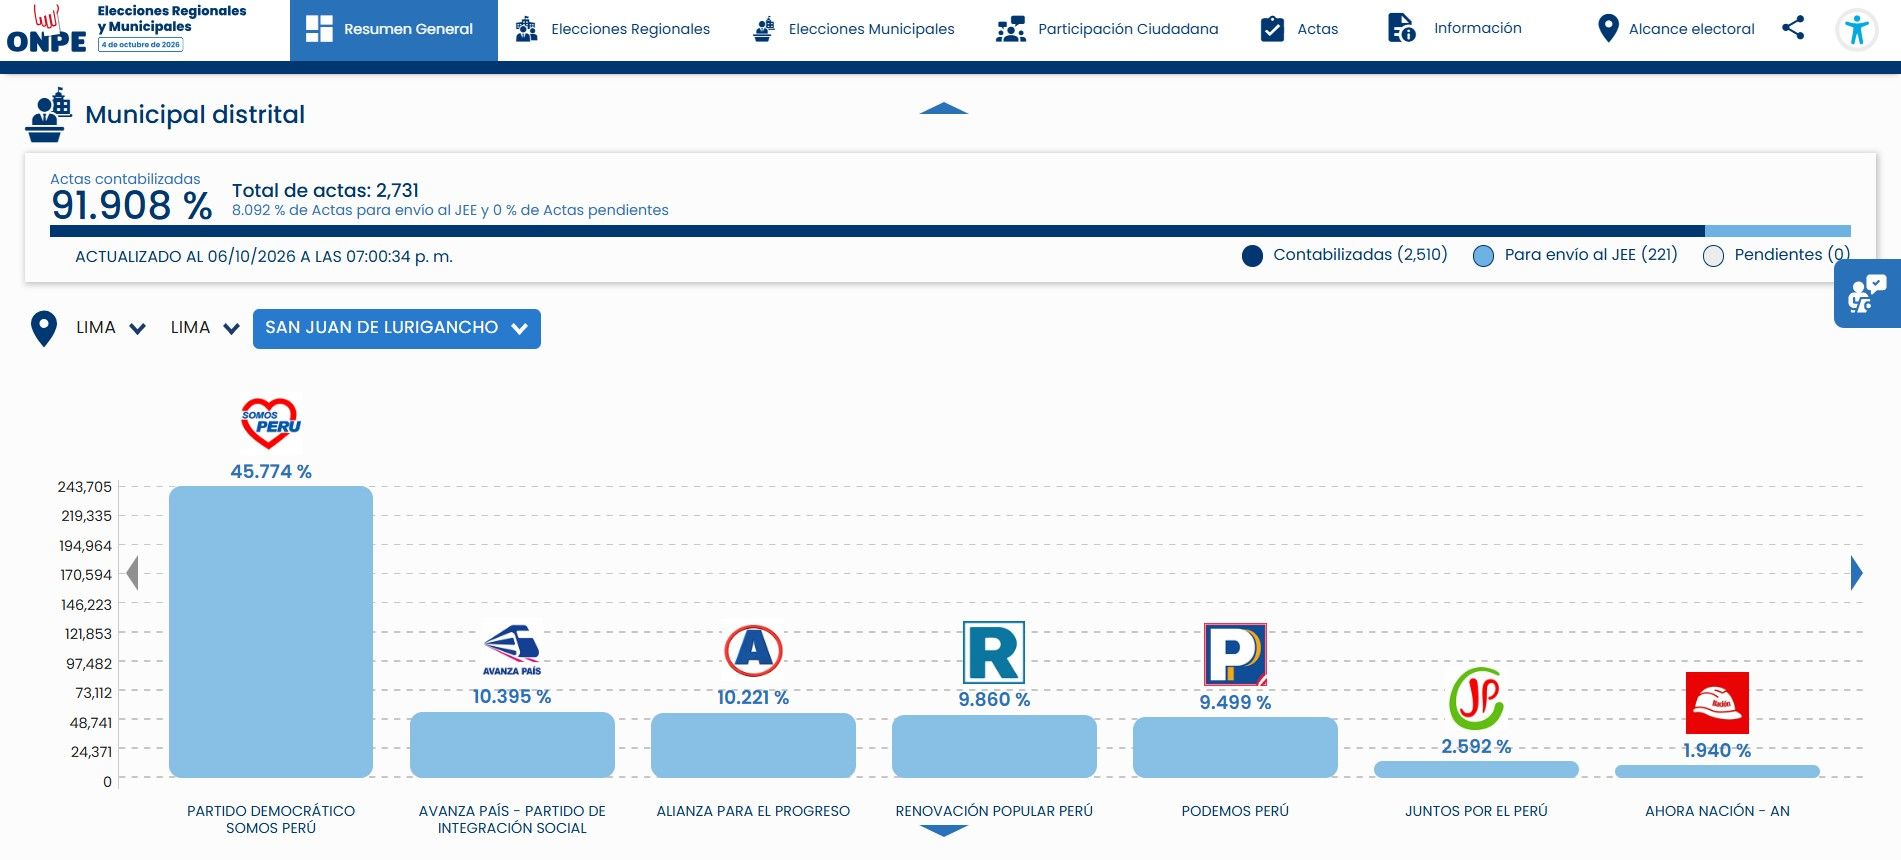
Task: Collapse section with the top up-arrow
Action: pos(943,108)
